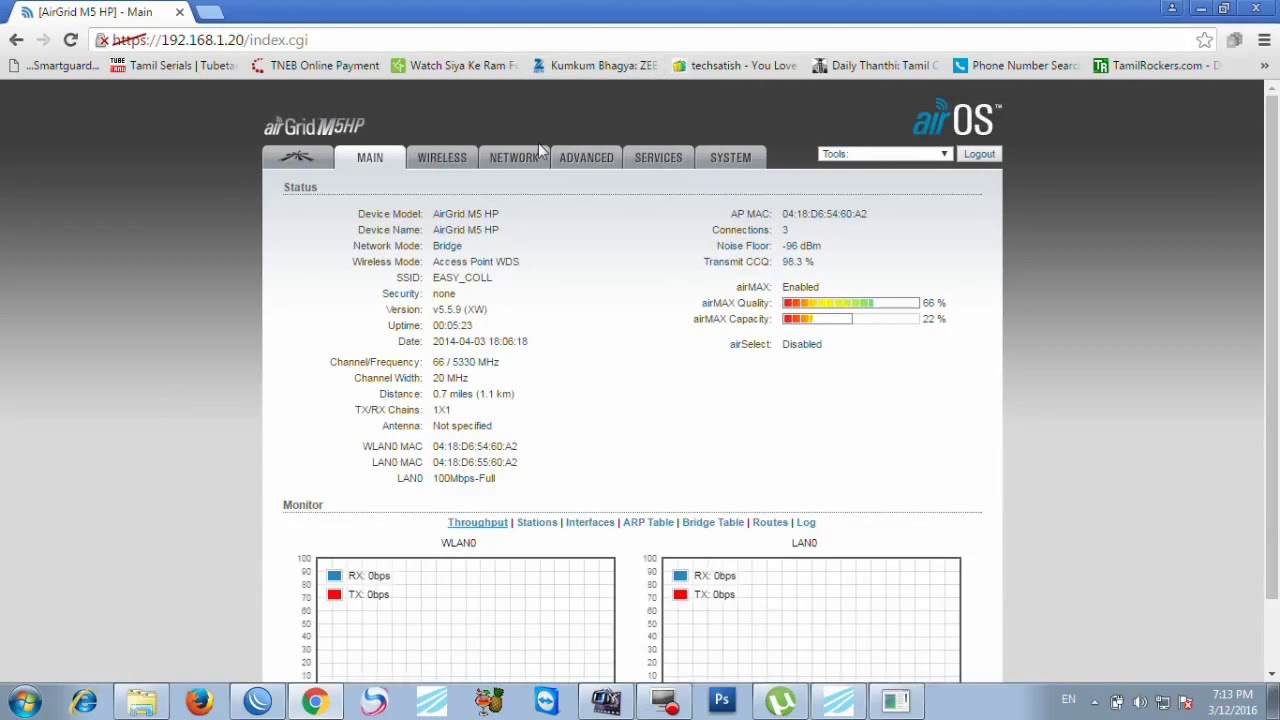Click the extension icon beside the star

pos(1235,40)
